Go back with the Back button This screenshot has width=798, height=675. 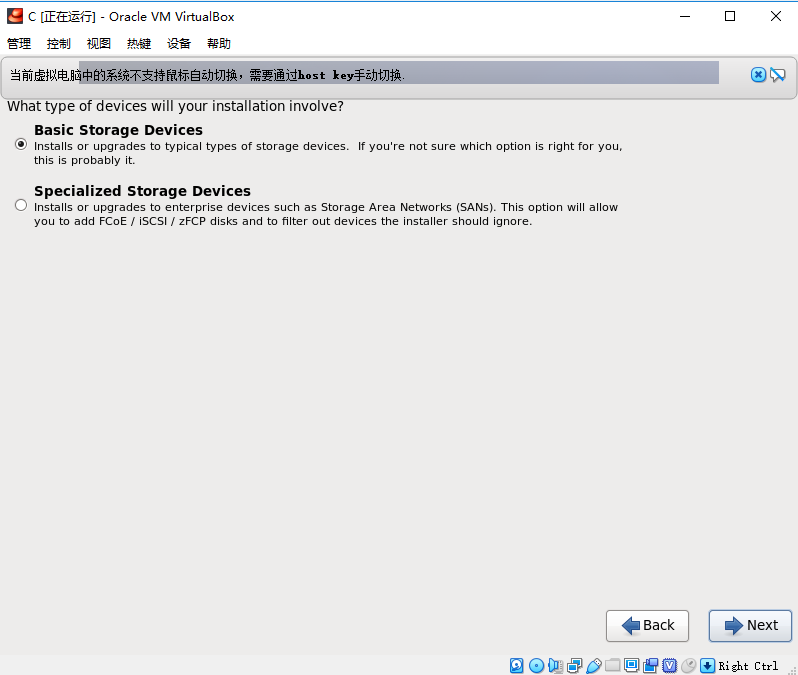click(647, 625)
